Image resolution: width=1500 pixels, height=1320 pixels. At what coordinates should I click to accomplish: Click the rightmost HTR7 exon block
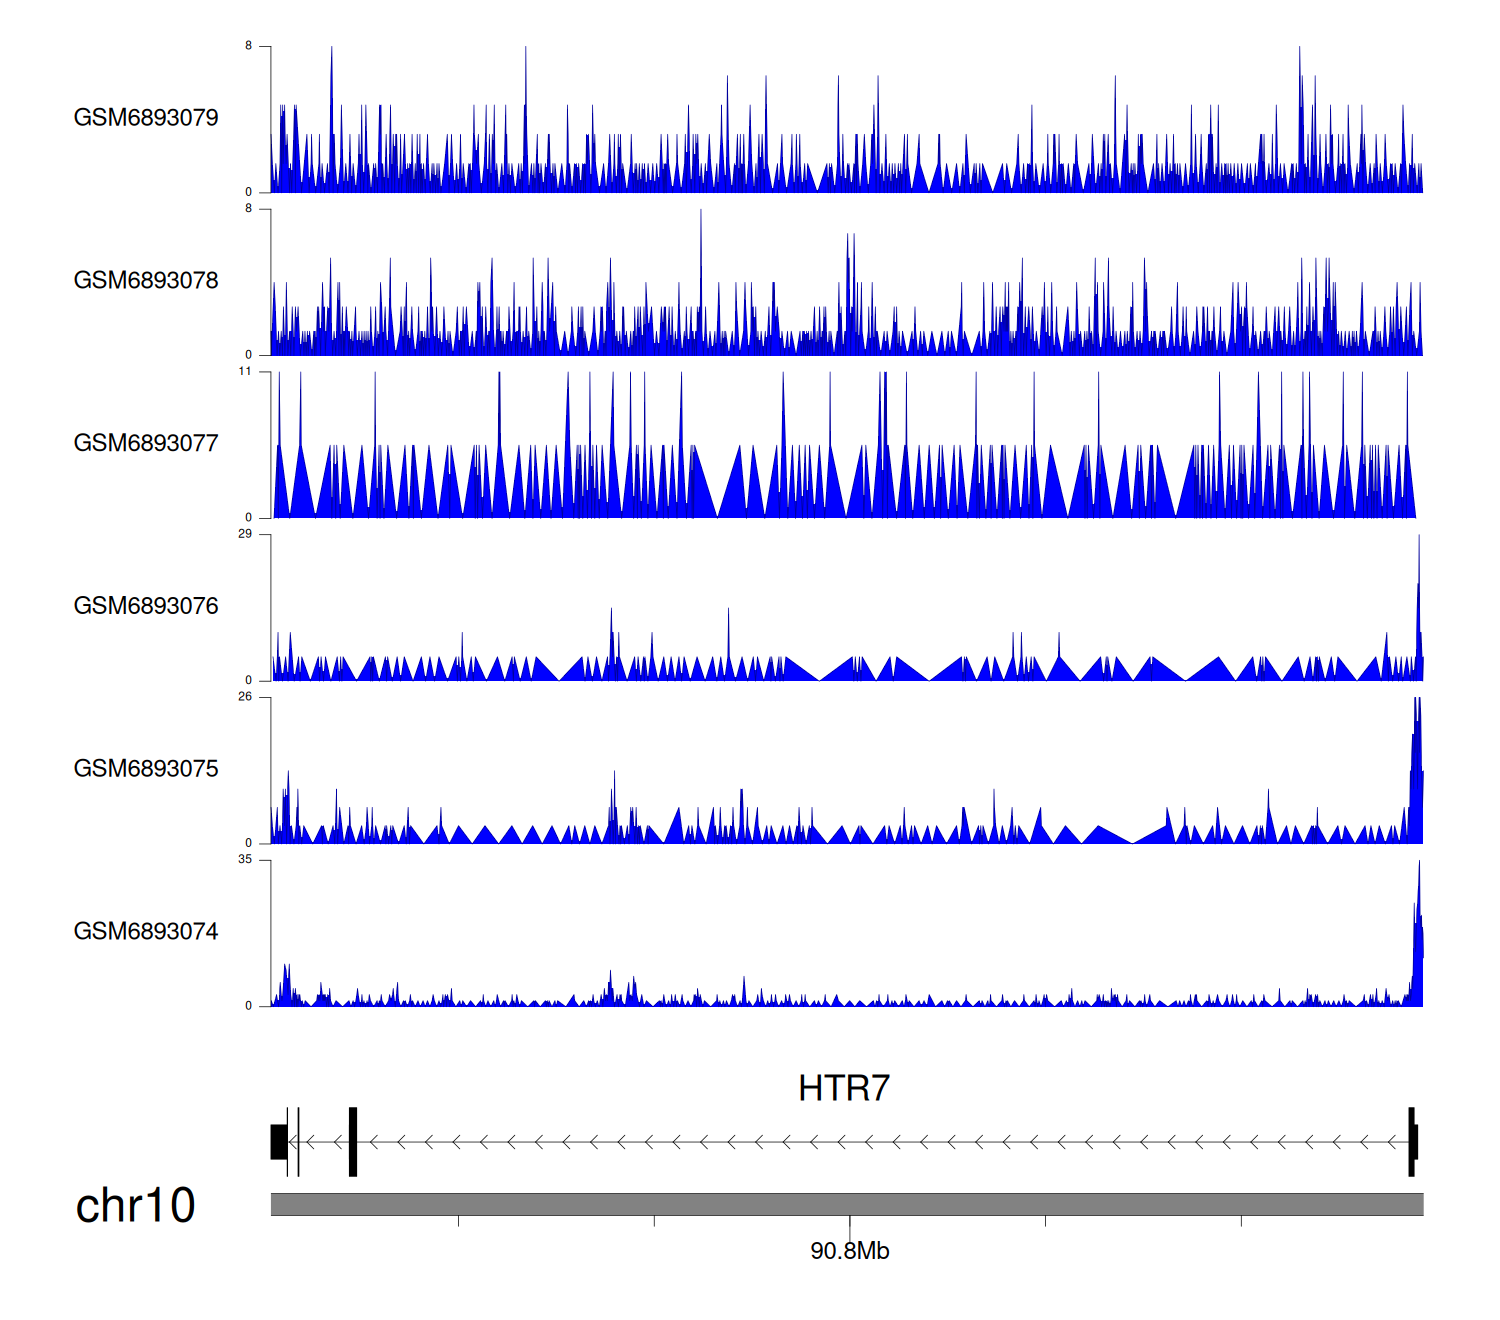[x=1412, y=1142]
